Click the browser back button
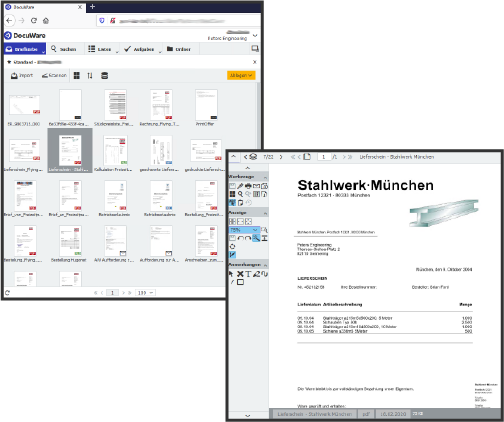Screen dimensions: 504x422 coord(9,21)
